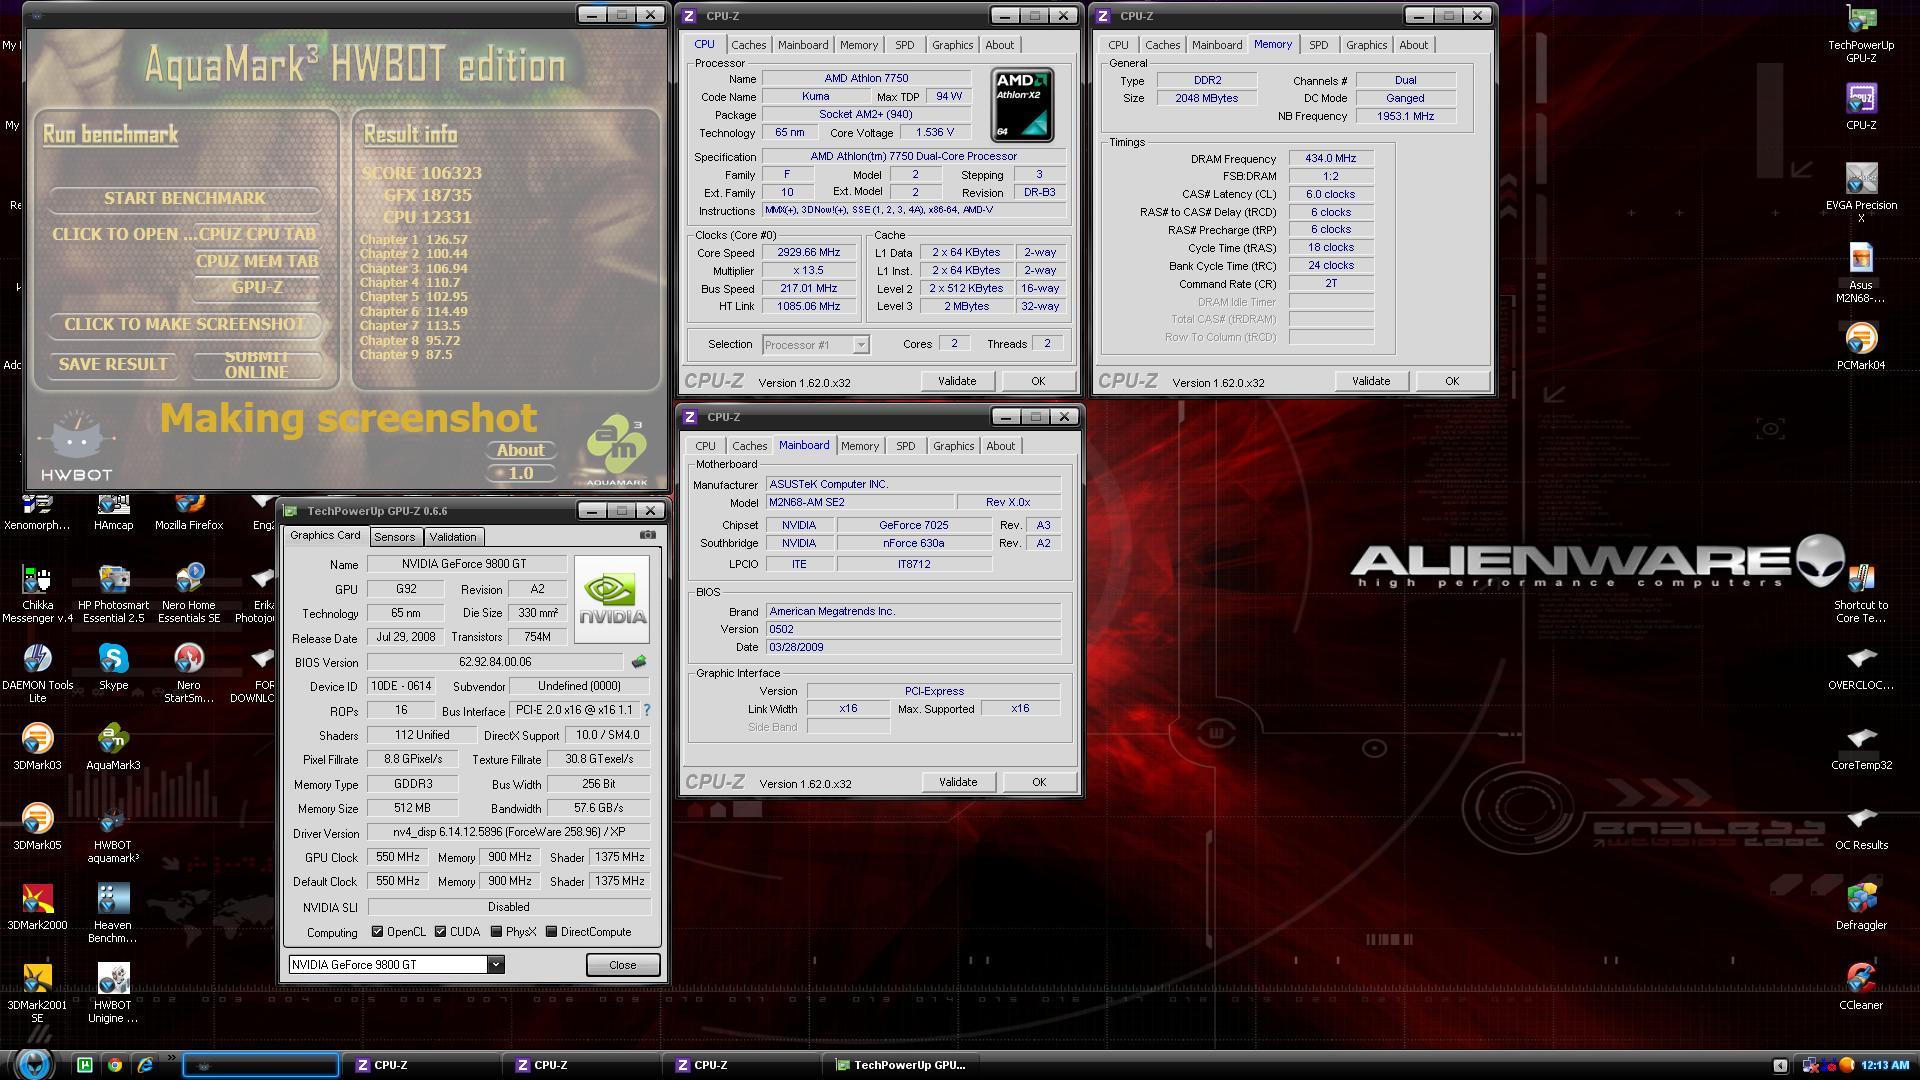Viewport: 1920px width, 1080px height.
Task: Open Processor #1 selection dropdown in CPU-Z
Action: [815, 345]
